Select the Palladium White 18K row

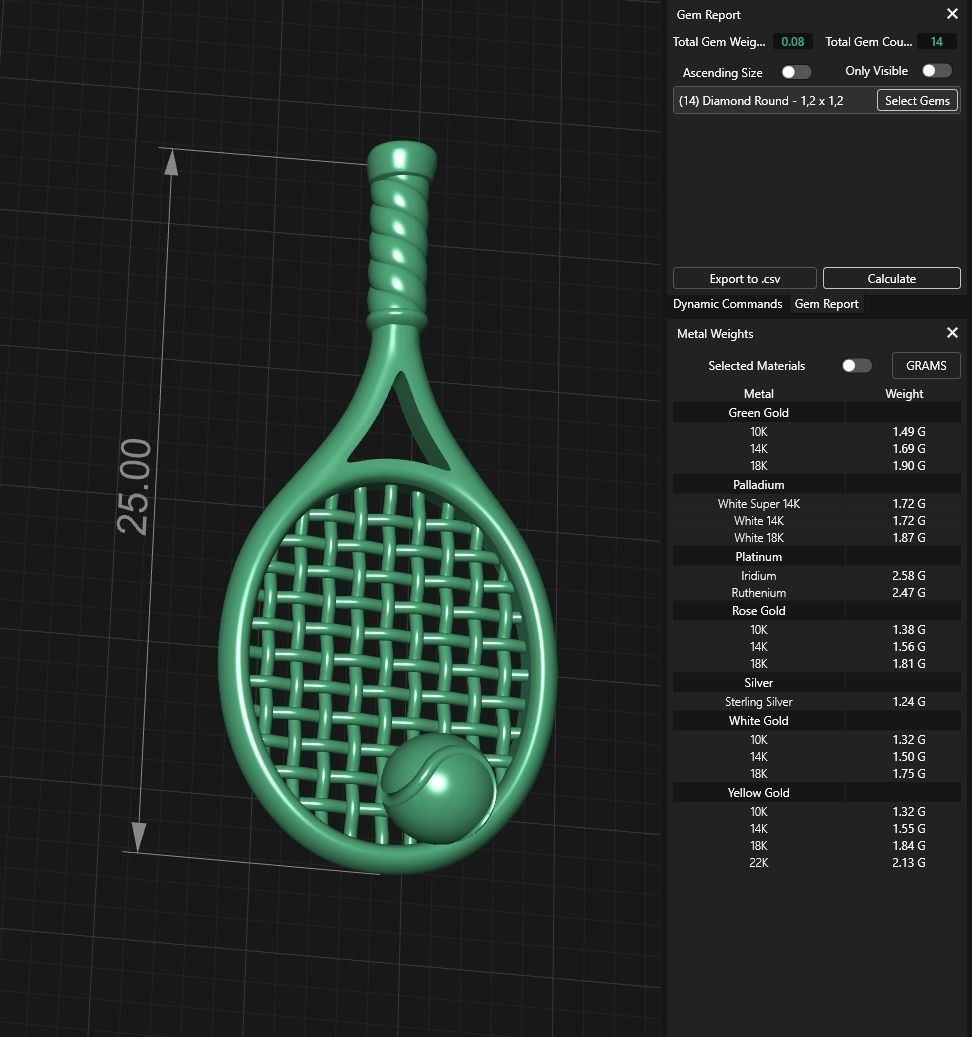point(817,538)
